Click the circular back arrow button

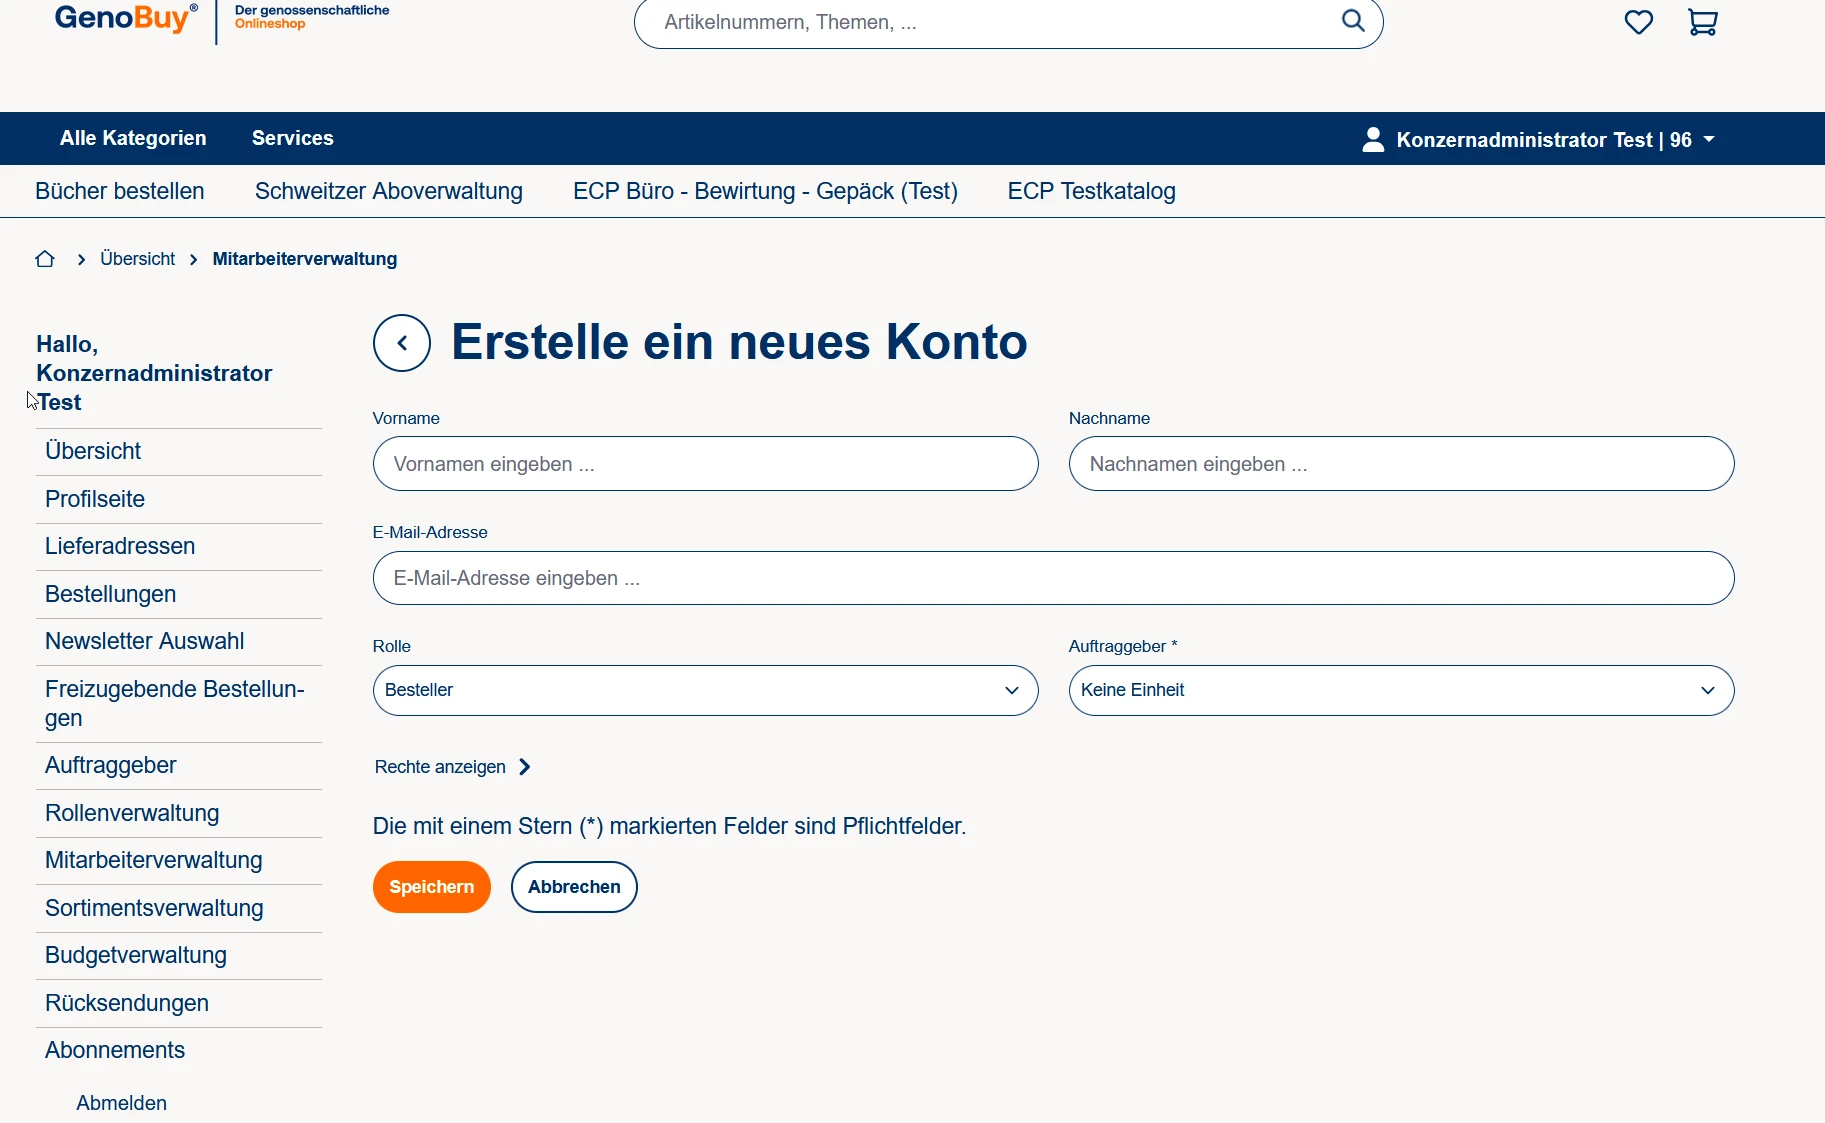tap(402, 343)
